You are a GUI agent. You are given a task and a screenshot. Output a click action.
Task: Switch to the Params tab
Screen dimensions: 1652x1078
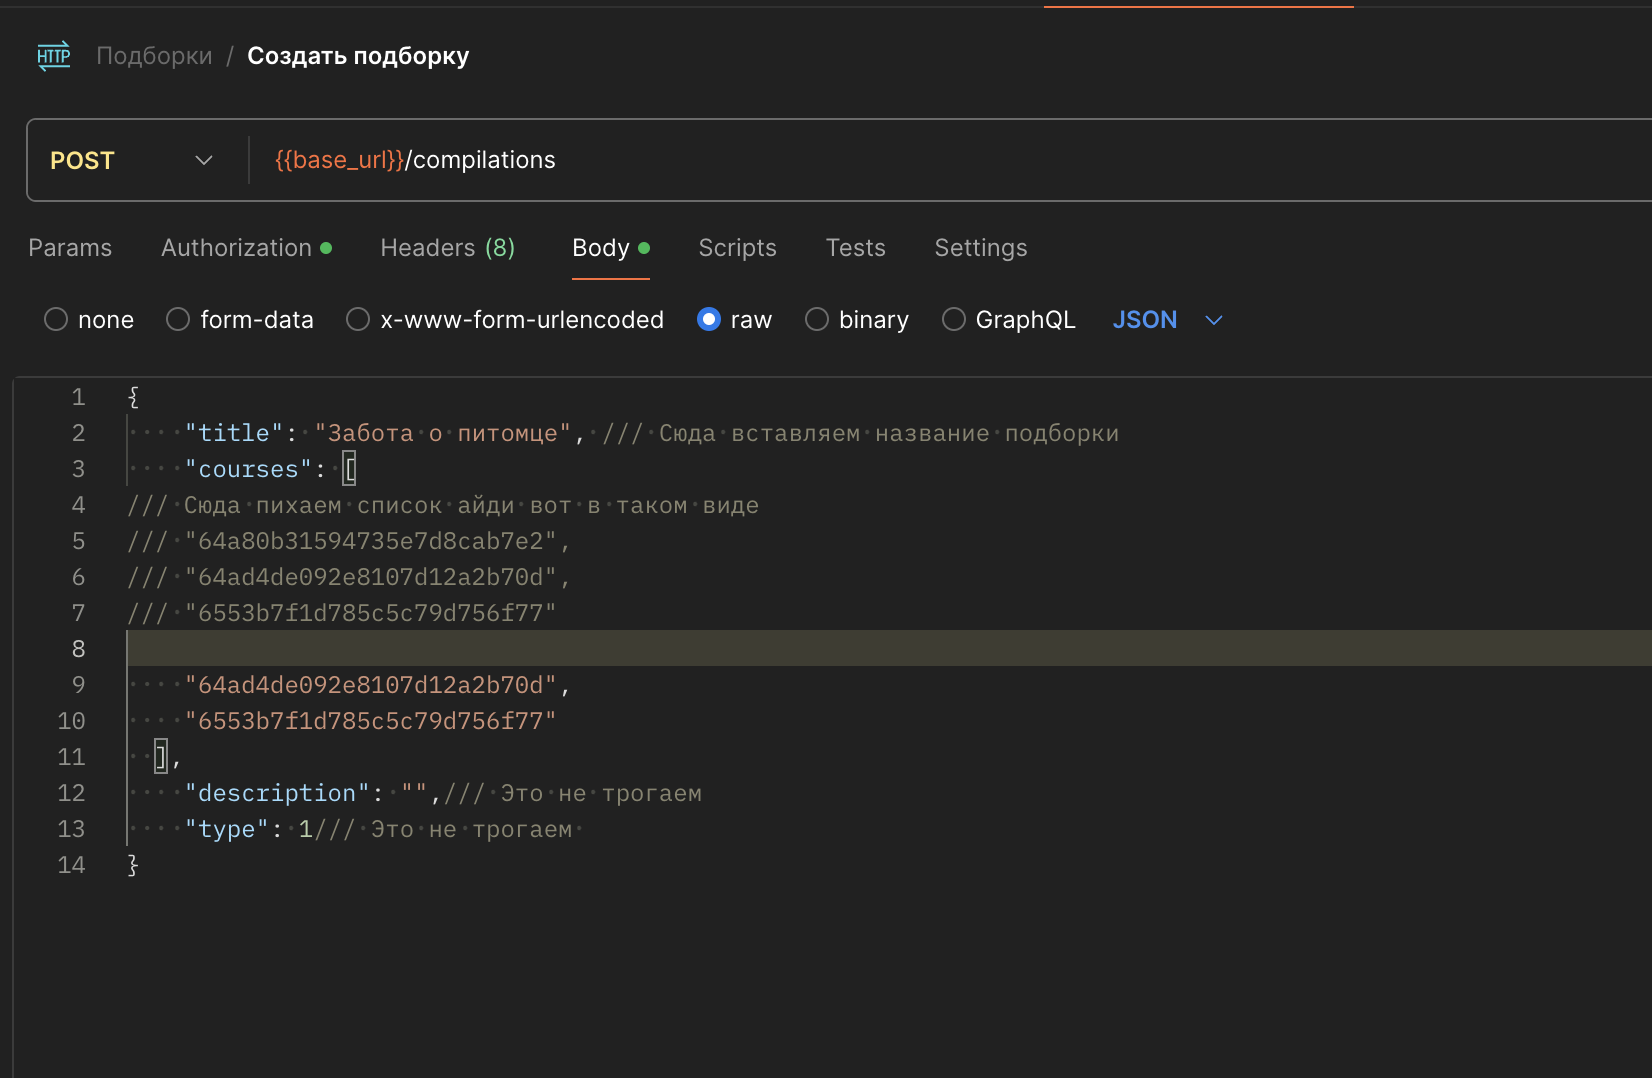pyautogui.click(x=70, y=248)
